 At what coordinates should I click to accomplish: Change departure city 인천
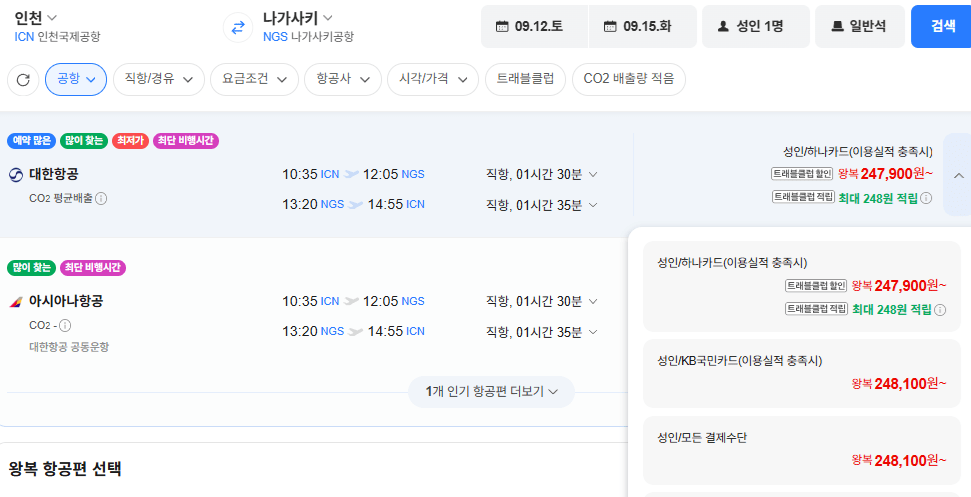[36, 17]
